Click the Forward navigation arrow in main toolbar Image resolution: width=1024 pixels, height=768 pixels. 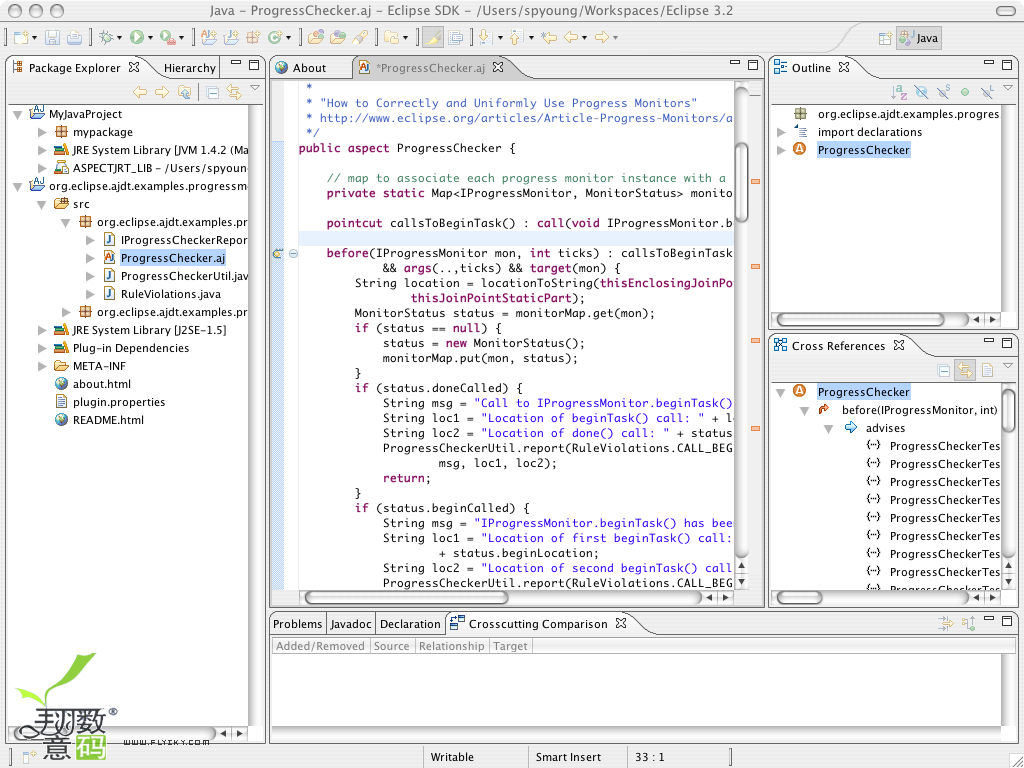tap(602, 38)
